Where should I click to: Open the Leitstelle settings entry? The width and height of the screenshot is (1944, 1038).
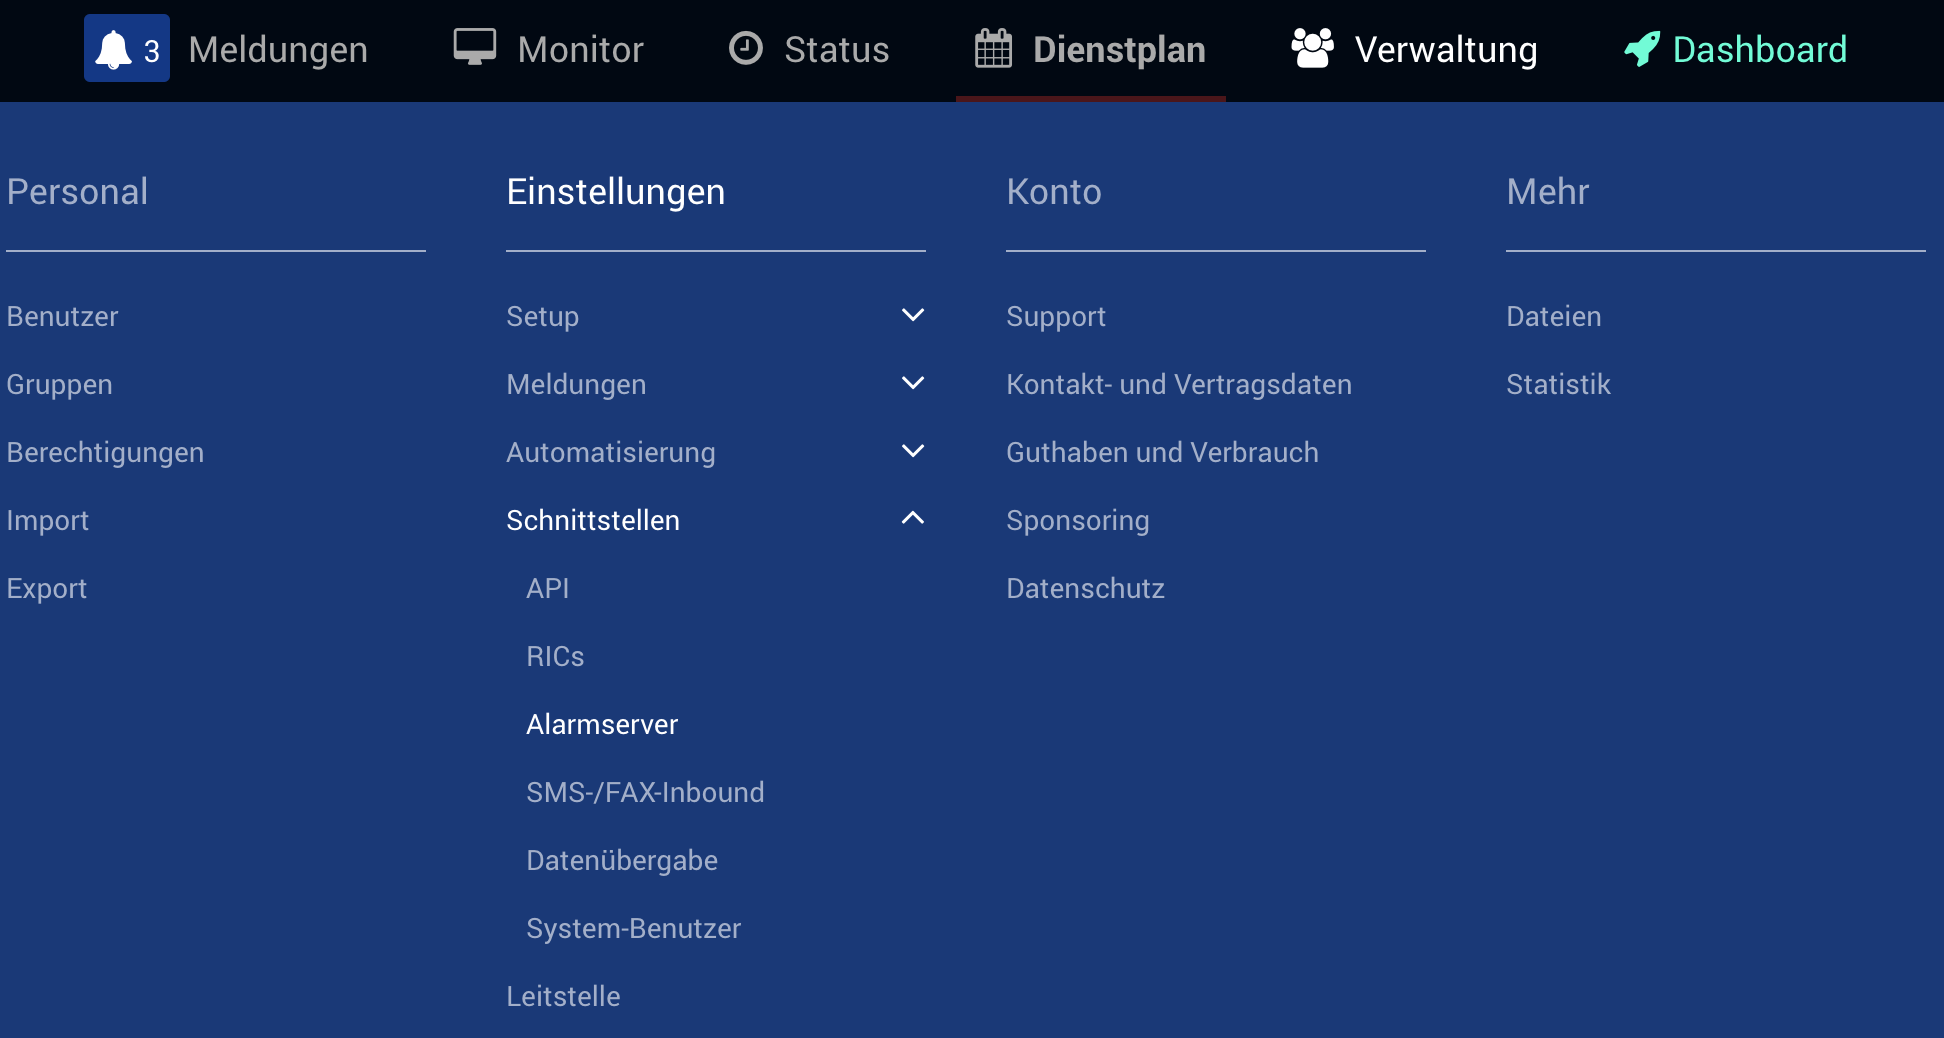[x=563, y=996]
